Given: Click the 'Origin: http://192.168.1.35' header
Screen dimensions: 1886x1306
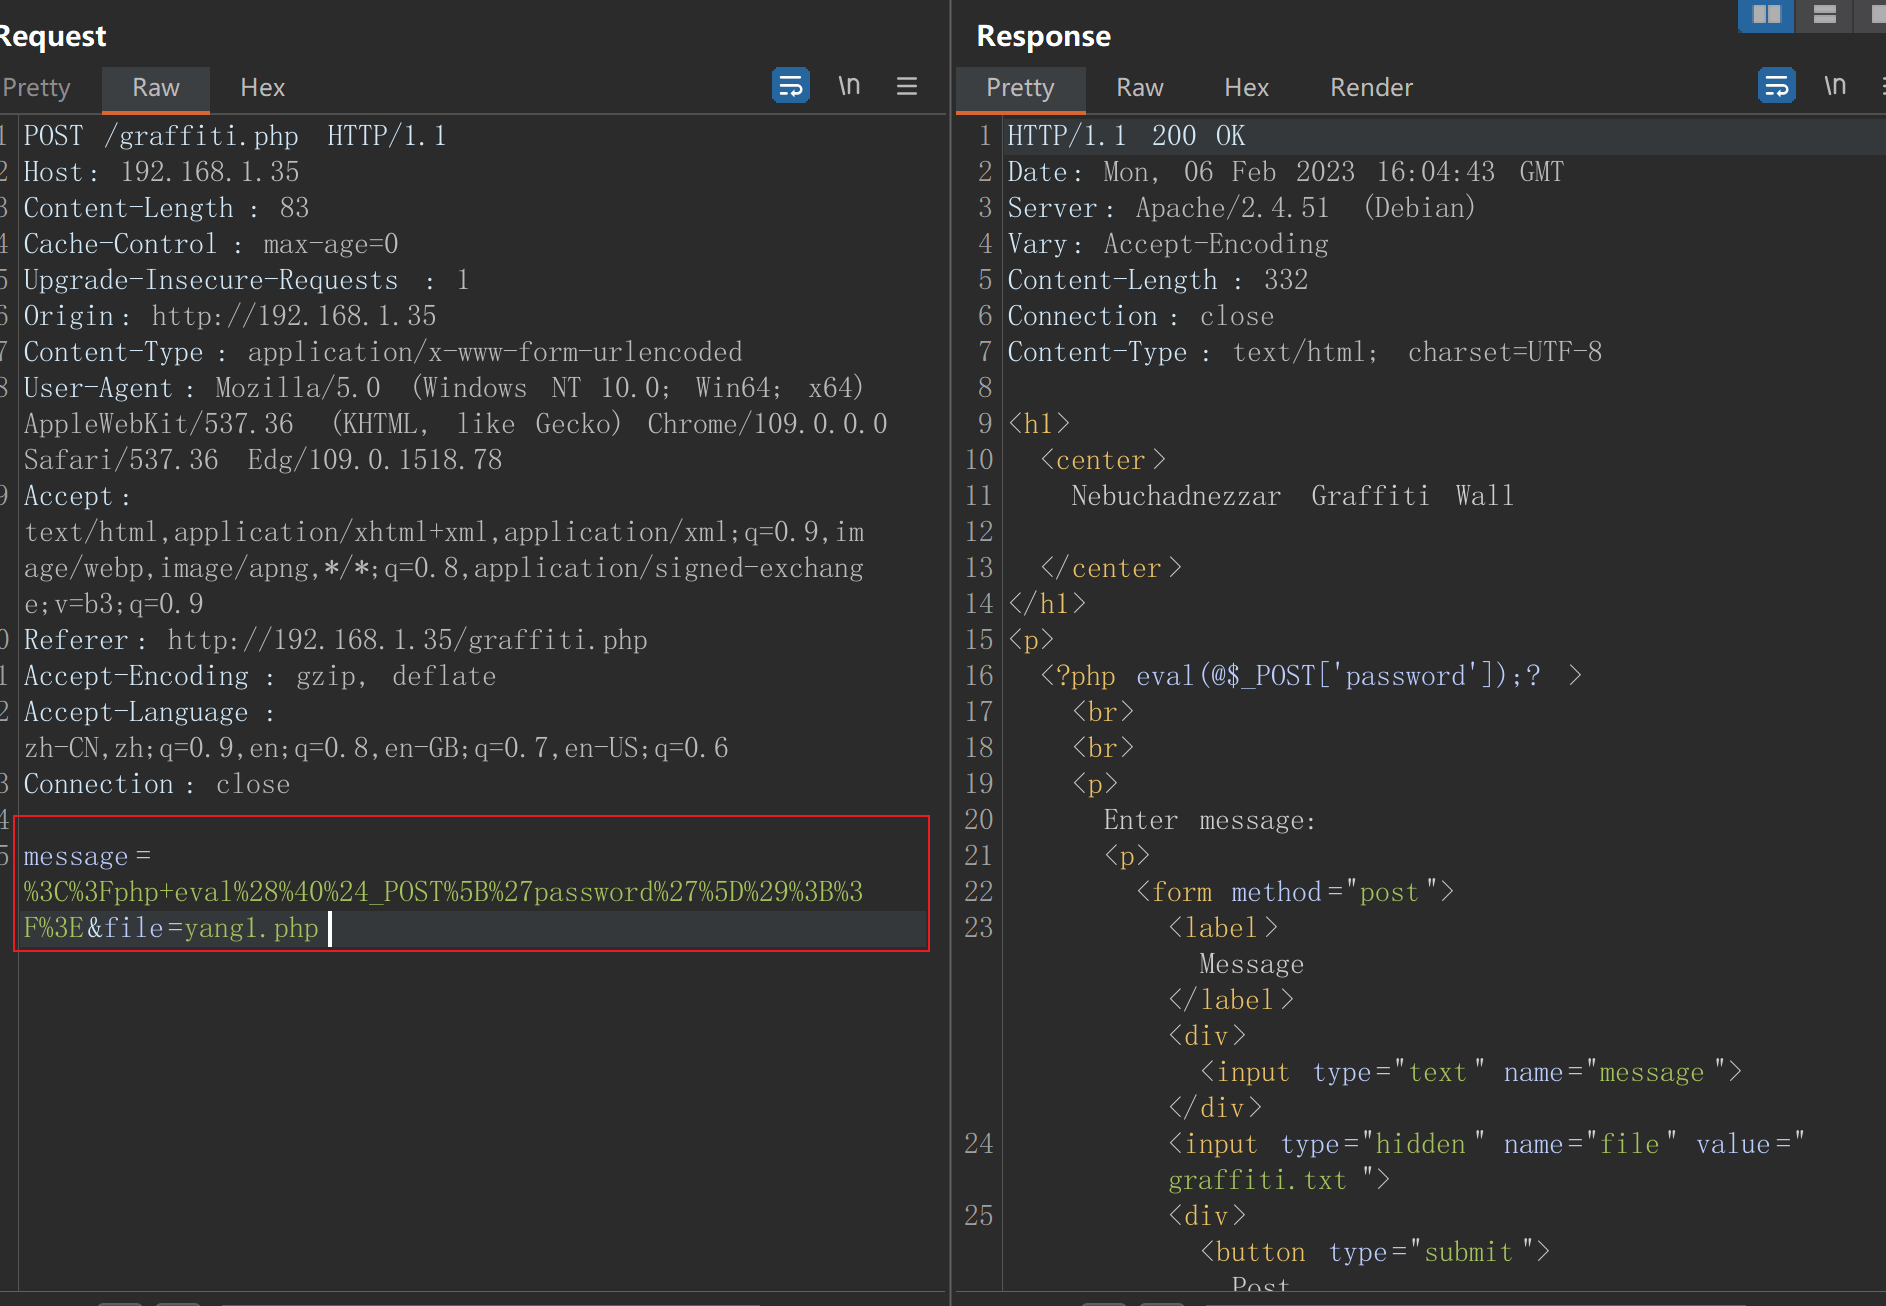Looking at the screenshot, I should coord(230,316).
